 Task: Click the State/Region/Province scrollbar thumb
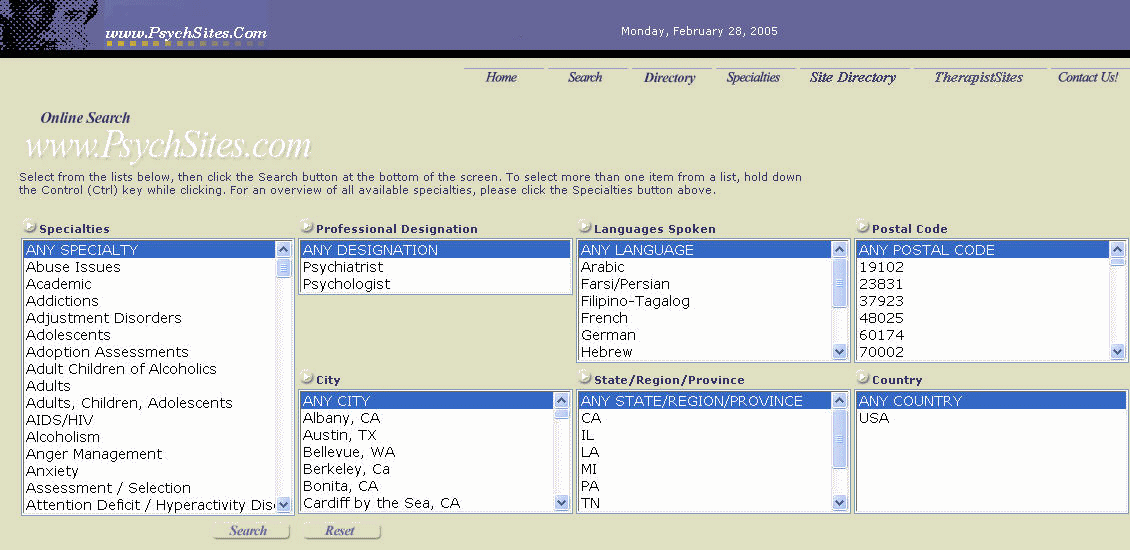pos(840,438)
